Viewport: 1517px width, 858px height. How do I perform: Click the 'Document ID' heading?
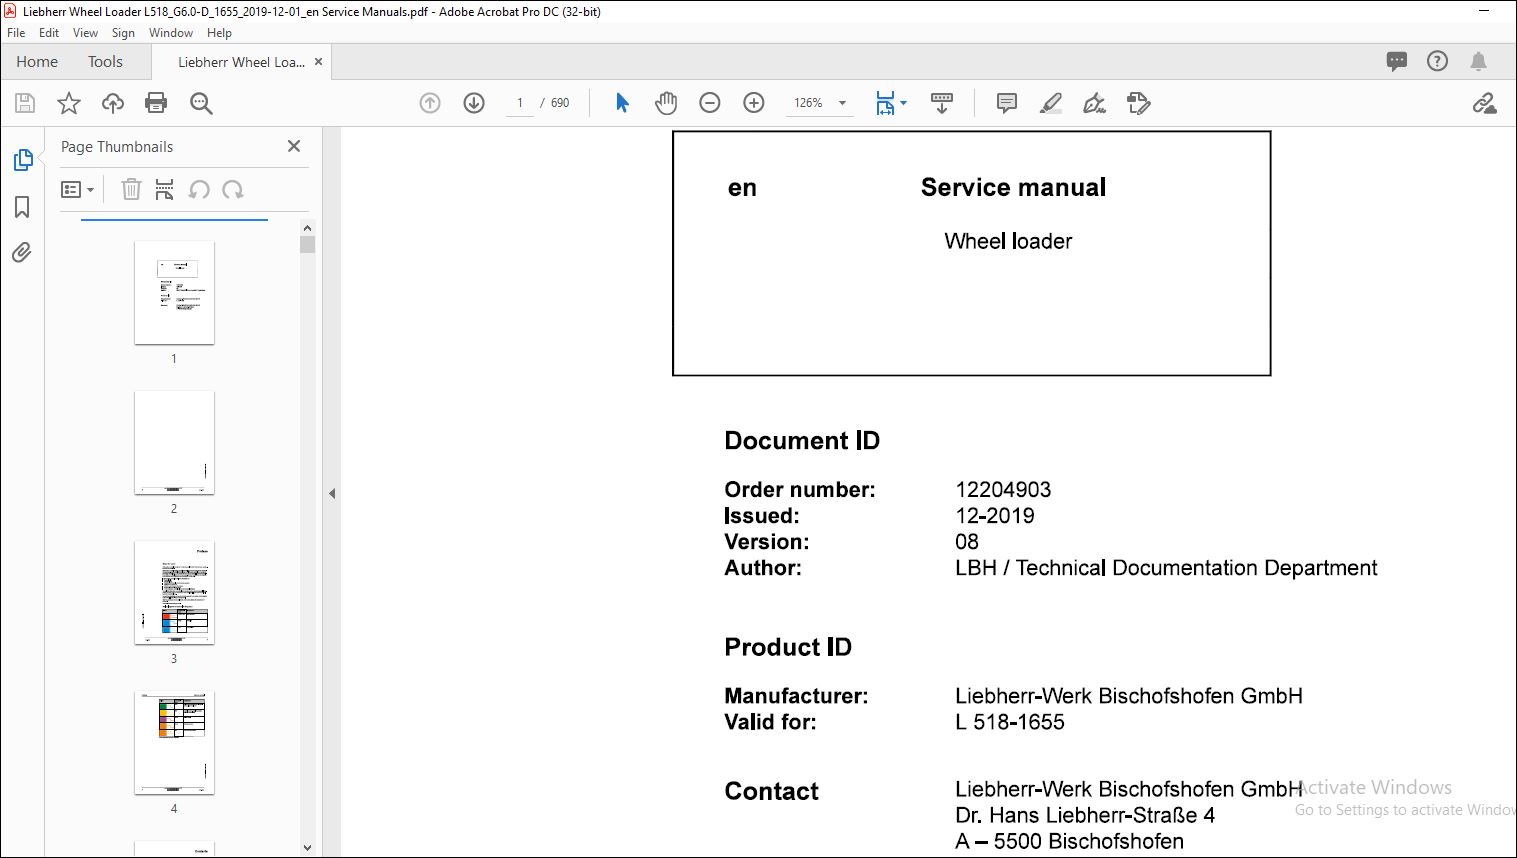pos(802,441)
